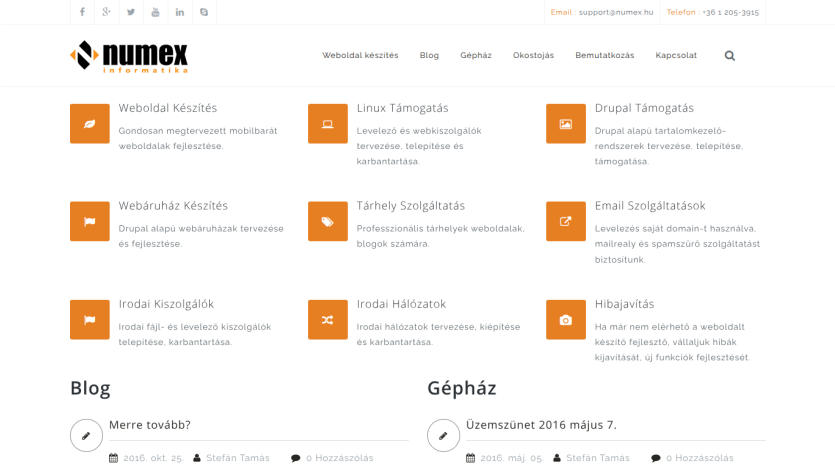Open the Irodai Hálózatok service heading
The height and width of the screenshot is (469, 835).
click(402, 304)
